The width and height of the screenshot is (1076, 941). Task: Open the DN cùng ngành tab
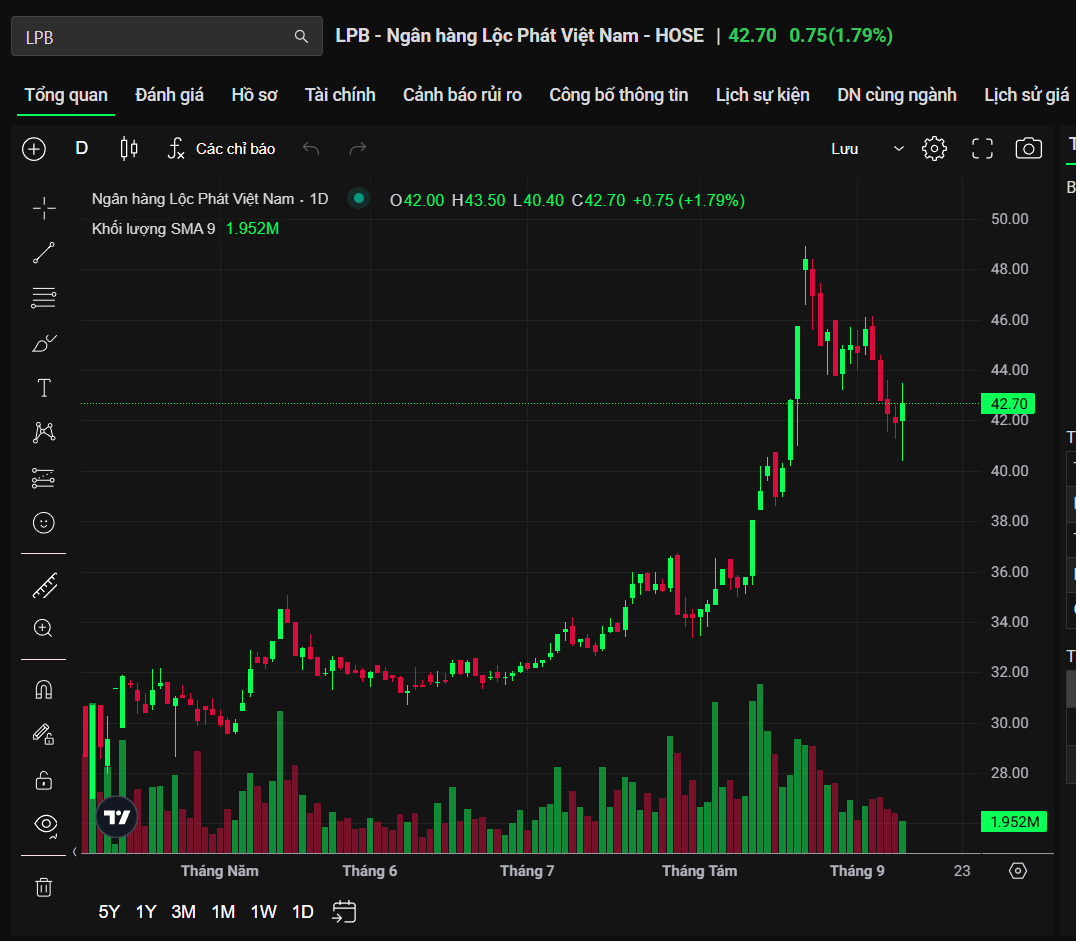(897, 95)
